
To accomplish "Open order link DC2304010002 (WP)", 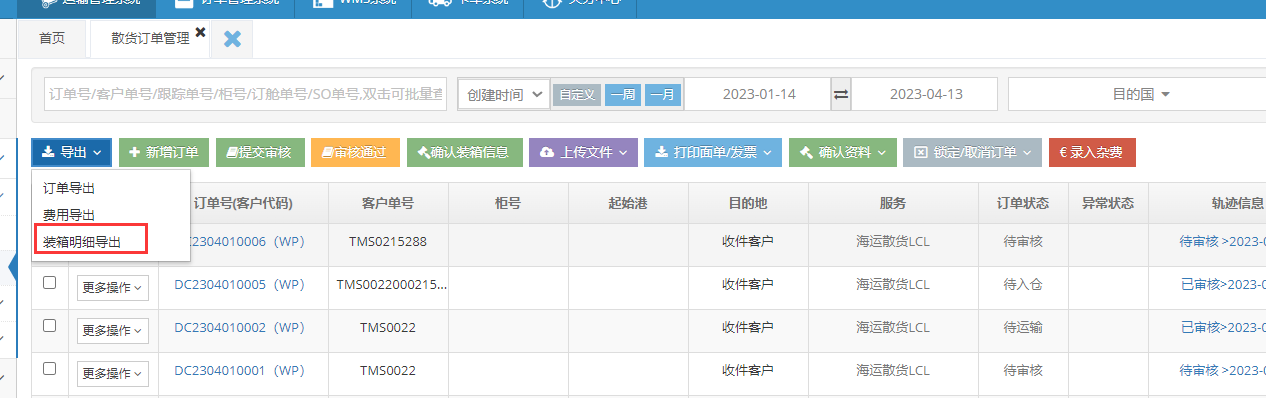I will [x=239, y=327].
